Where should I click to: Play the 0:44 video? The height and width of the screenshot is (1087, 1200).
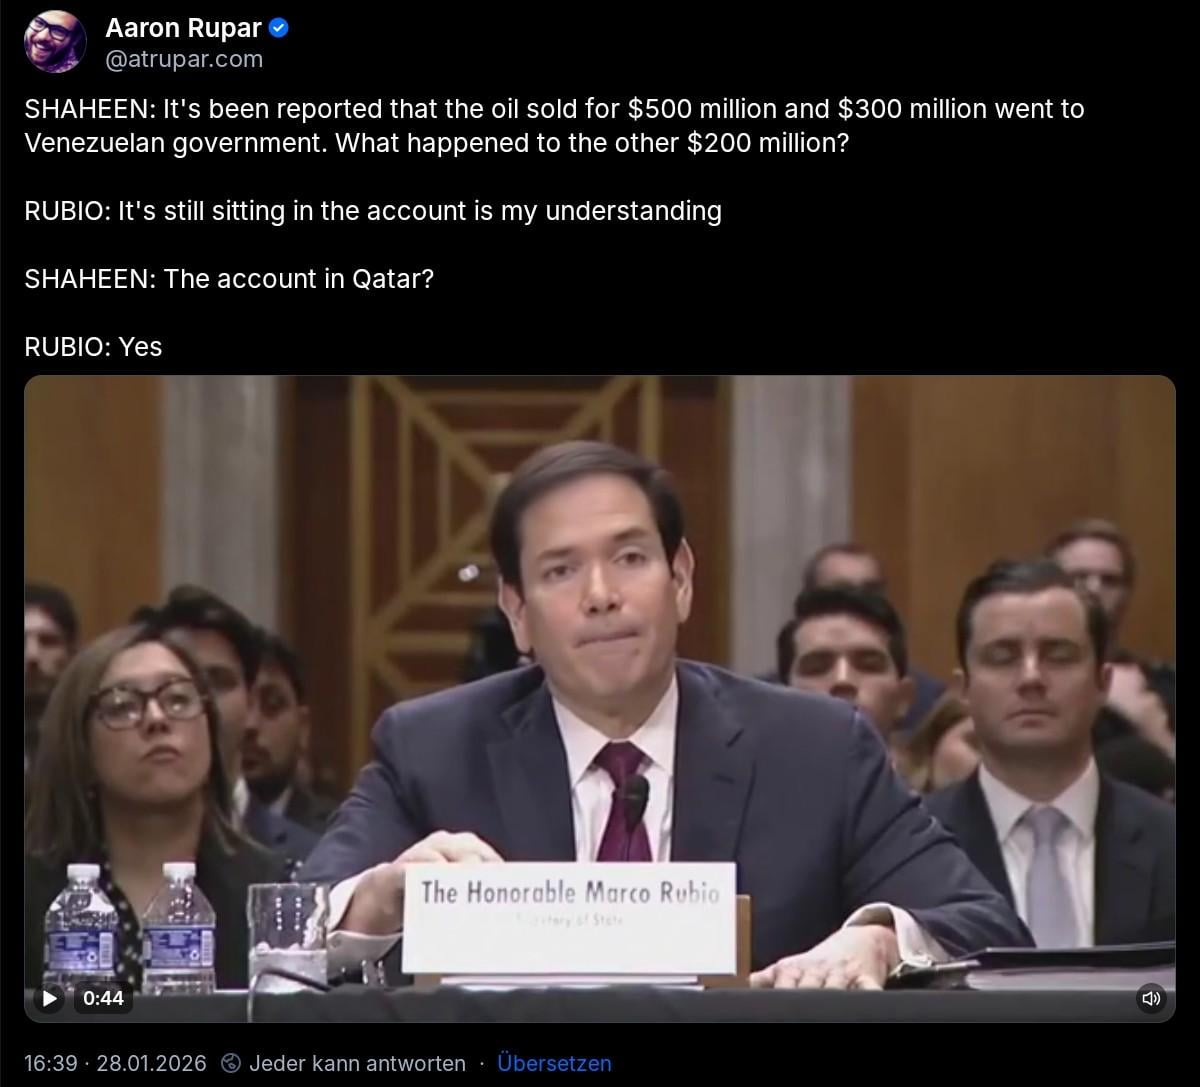tap(50, 997)
